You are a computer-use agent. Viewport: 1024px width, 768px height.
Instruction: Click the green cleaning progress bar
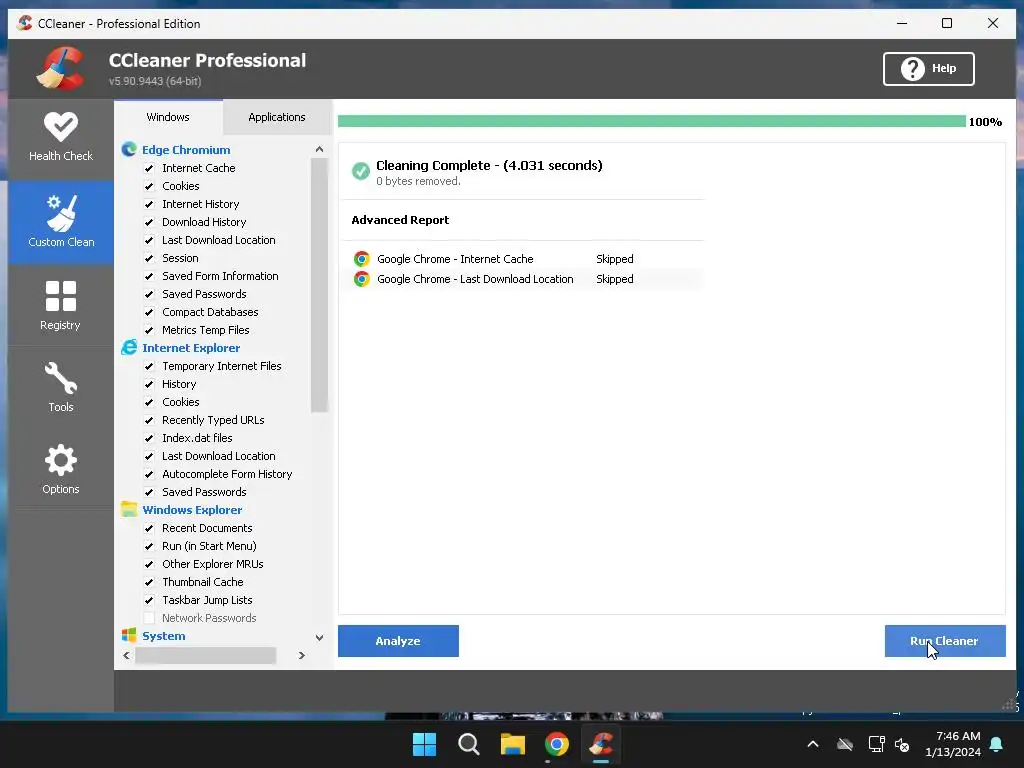(652, 121)
